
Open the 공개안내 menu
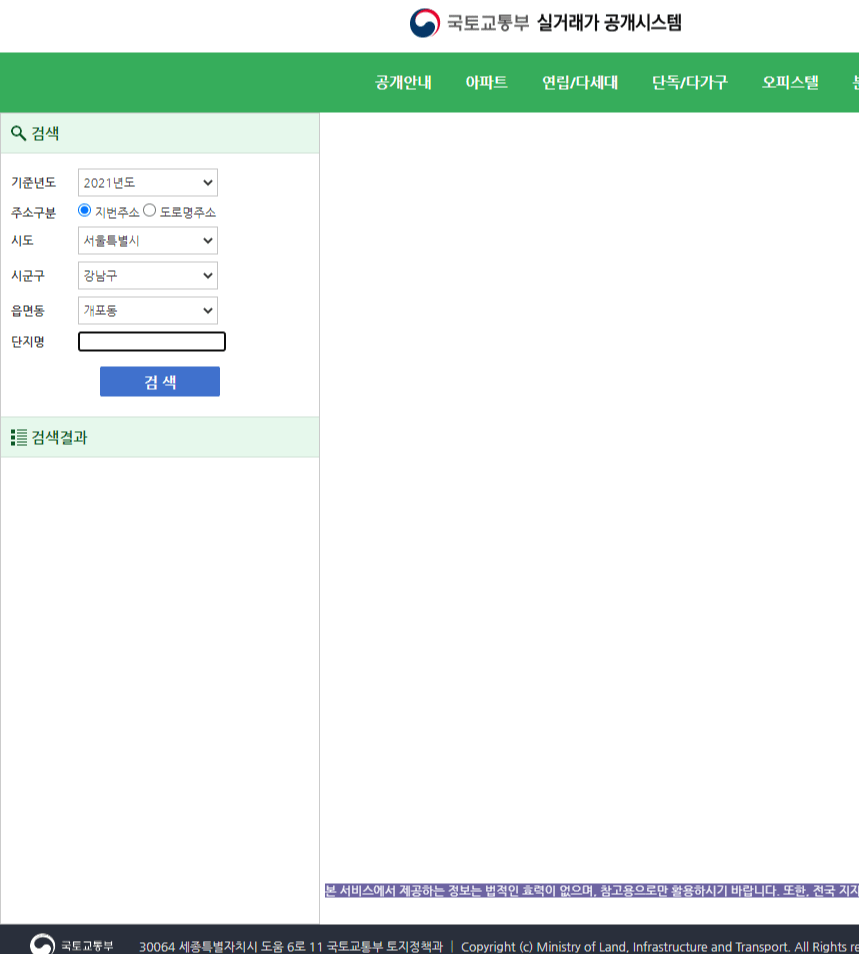403,83
